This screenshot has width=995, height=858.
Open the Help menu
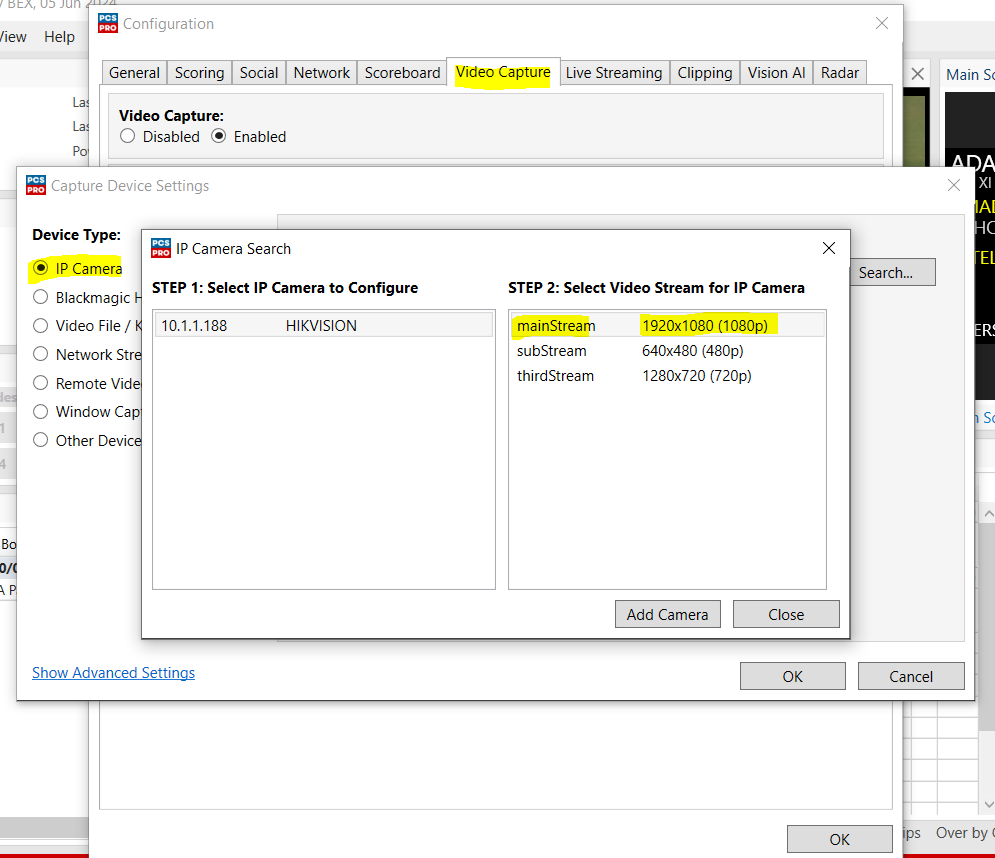click(x=59, y=37)
